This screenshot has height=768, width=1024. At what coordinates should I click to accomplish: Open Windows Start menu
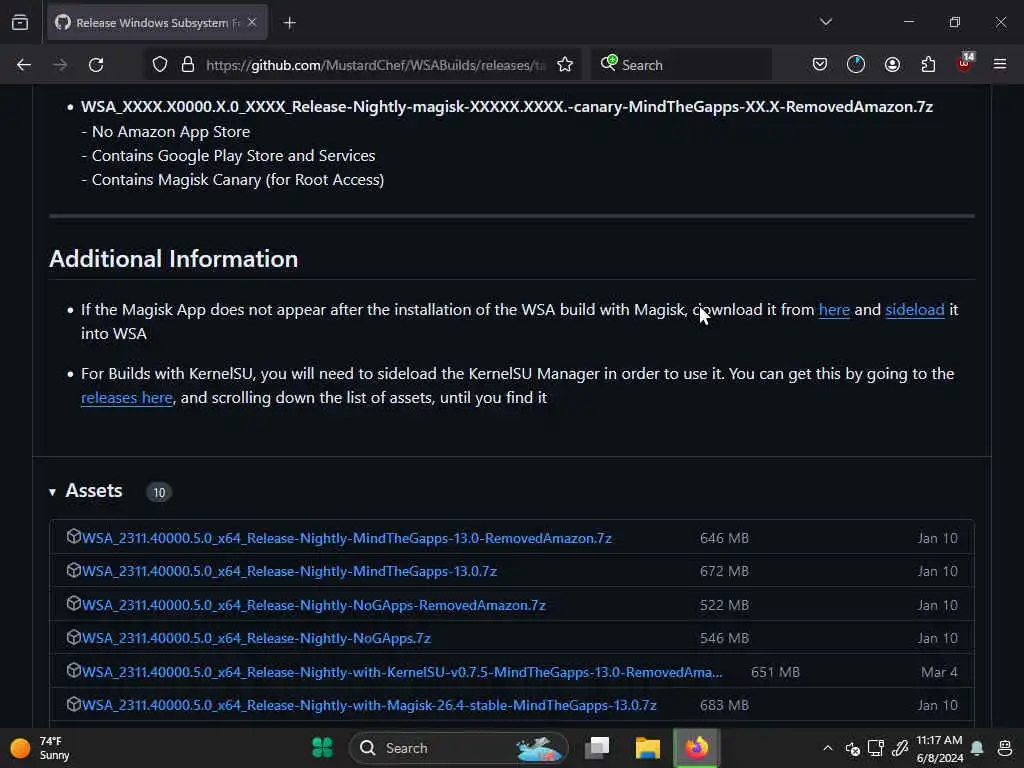coord(323,748)
